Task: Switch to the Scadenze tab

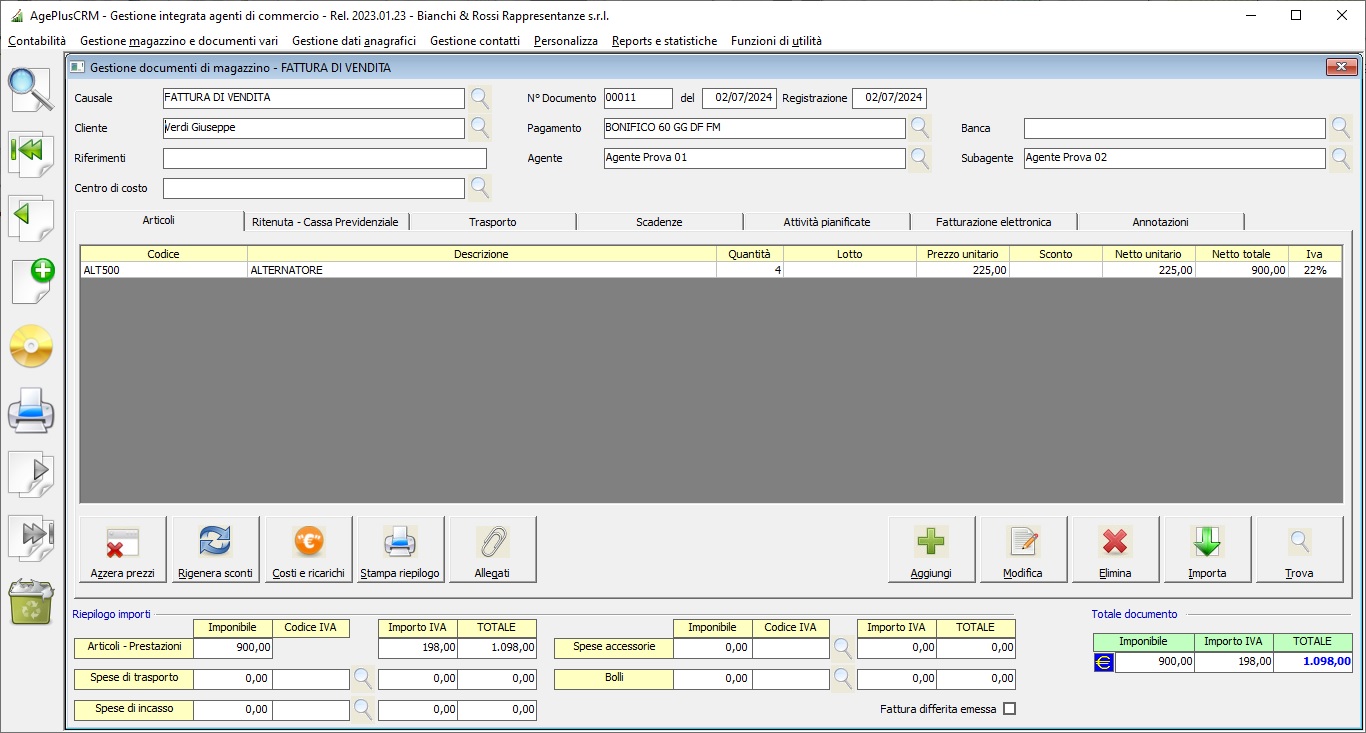Action: click(659, 222)
